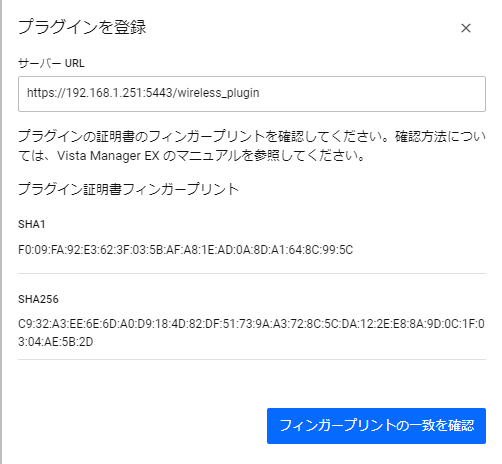Place the cursor on https:// in the URL field
The height and width of the screenshot is (464, 502).
click(46, 93)
